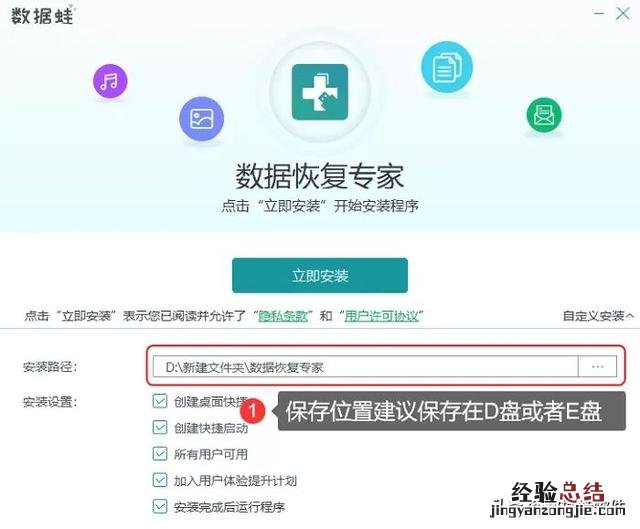
Task: Click the 数据蛙 logo in title bar
Action: tap(43, 16)
